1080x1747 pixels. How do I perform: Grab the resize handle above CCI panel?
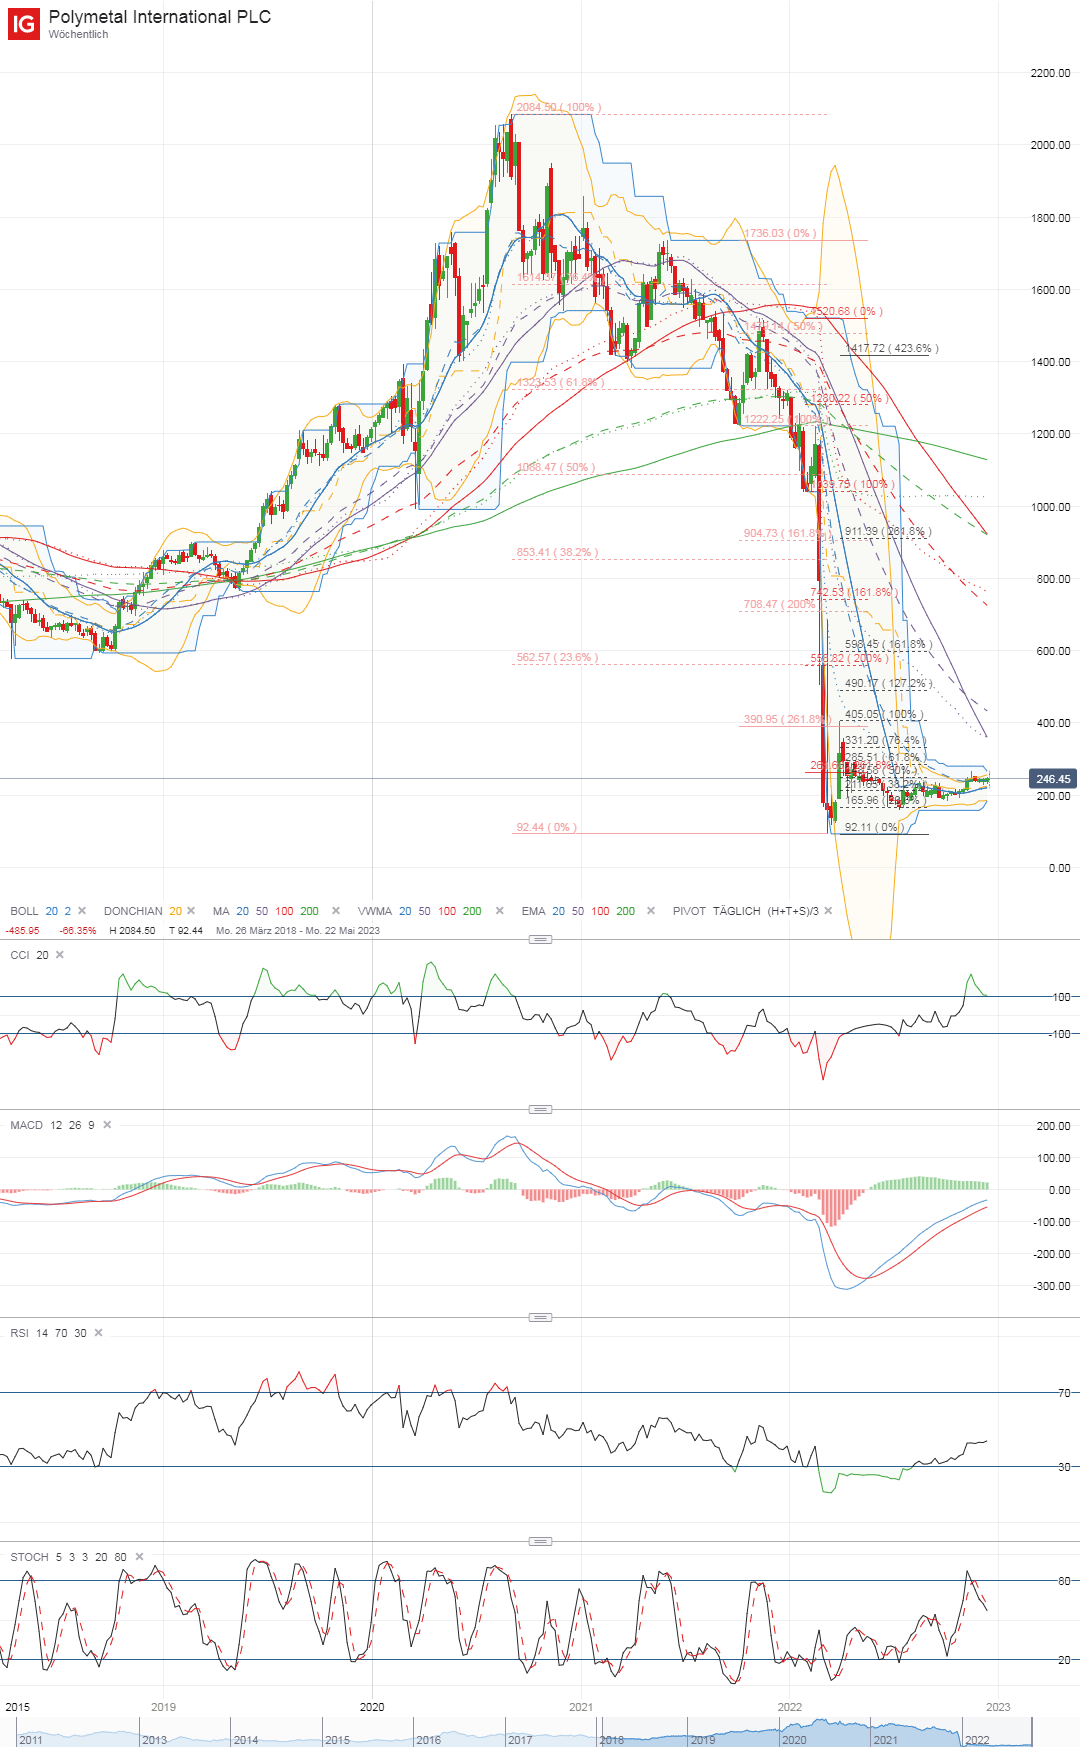(x=540, y=939)
